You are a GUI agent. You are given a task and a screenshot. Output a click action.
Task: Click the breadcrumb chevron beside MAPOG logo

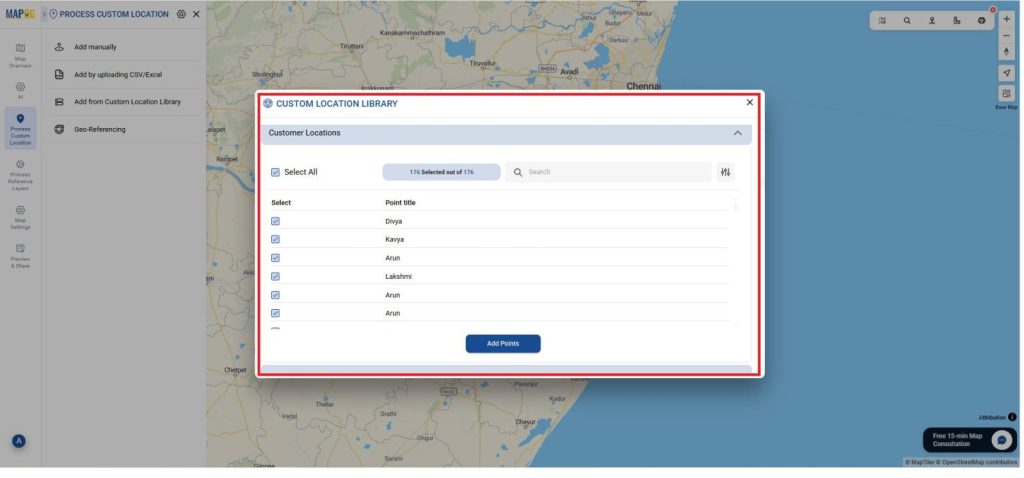pos(44,14)
